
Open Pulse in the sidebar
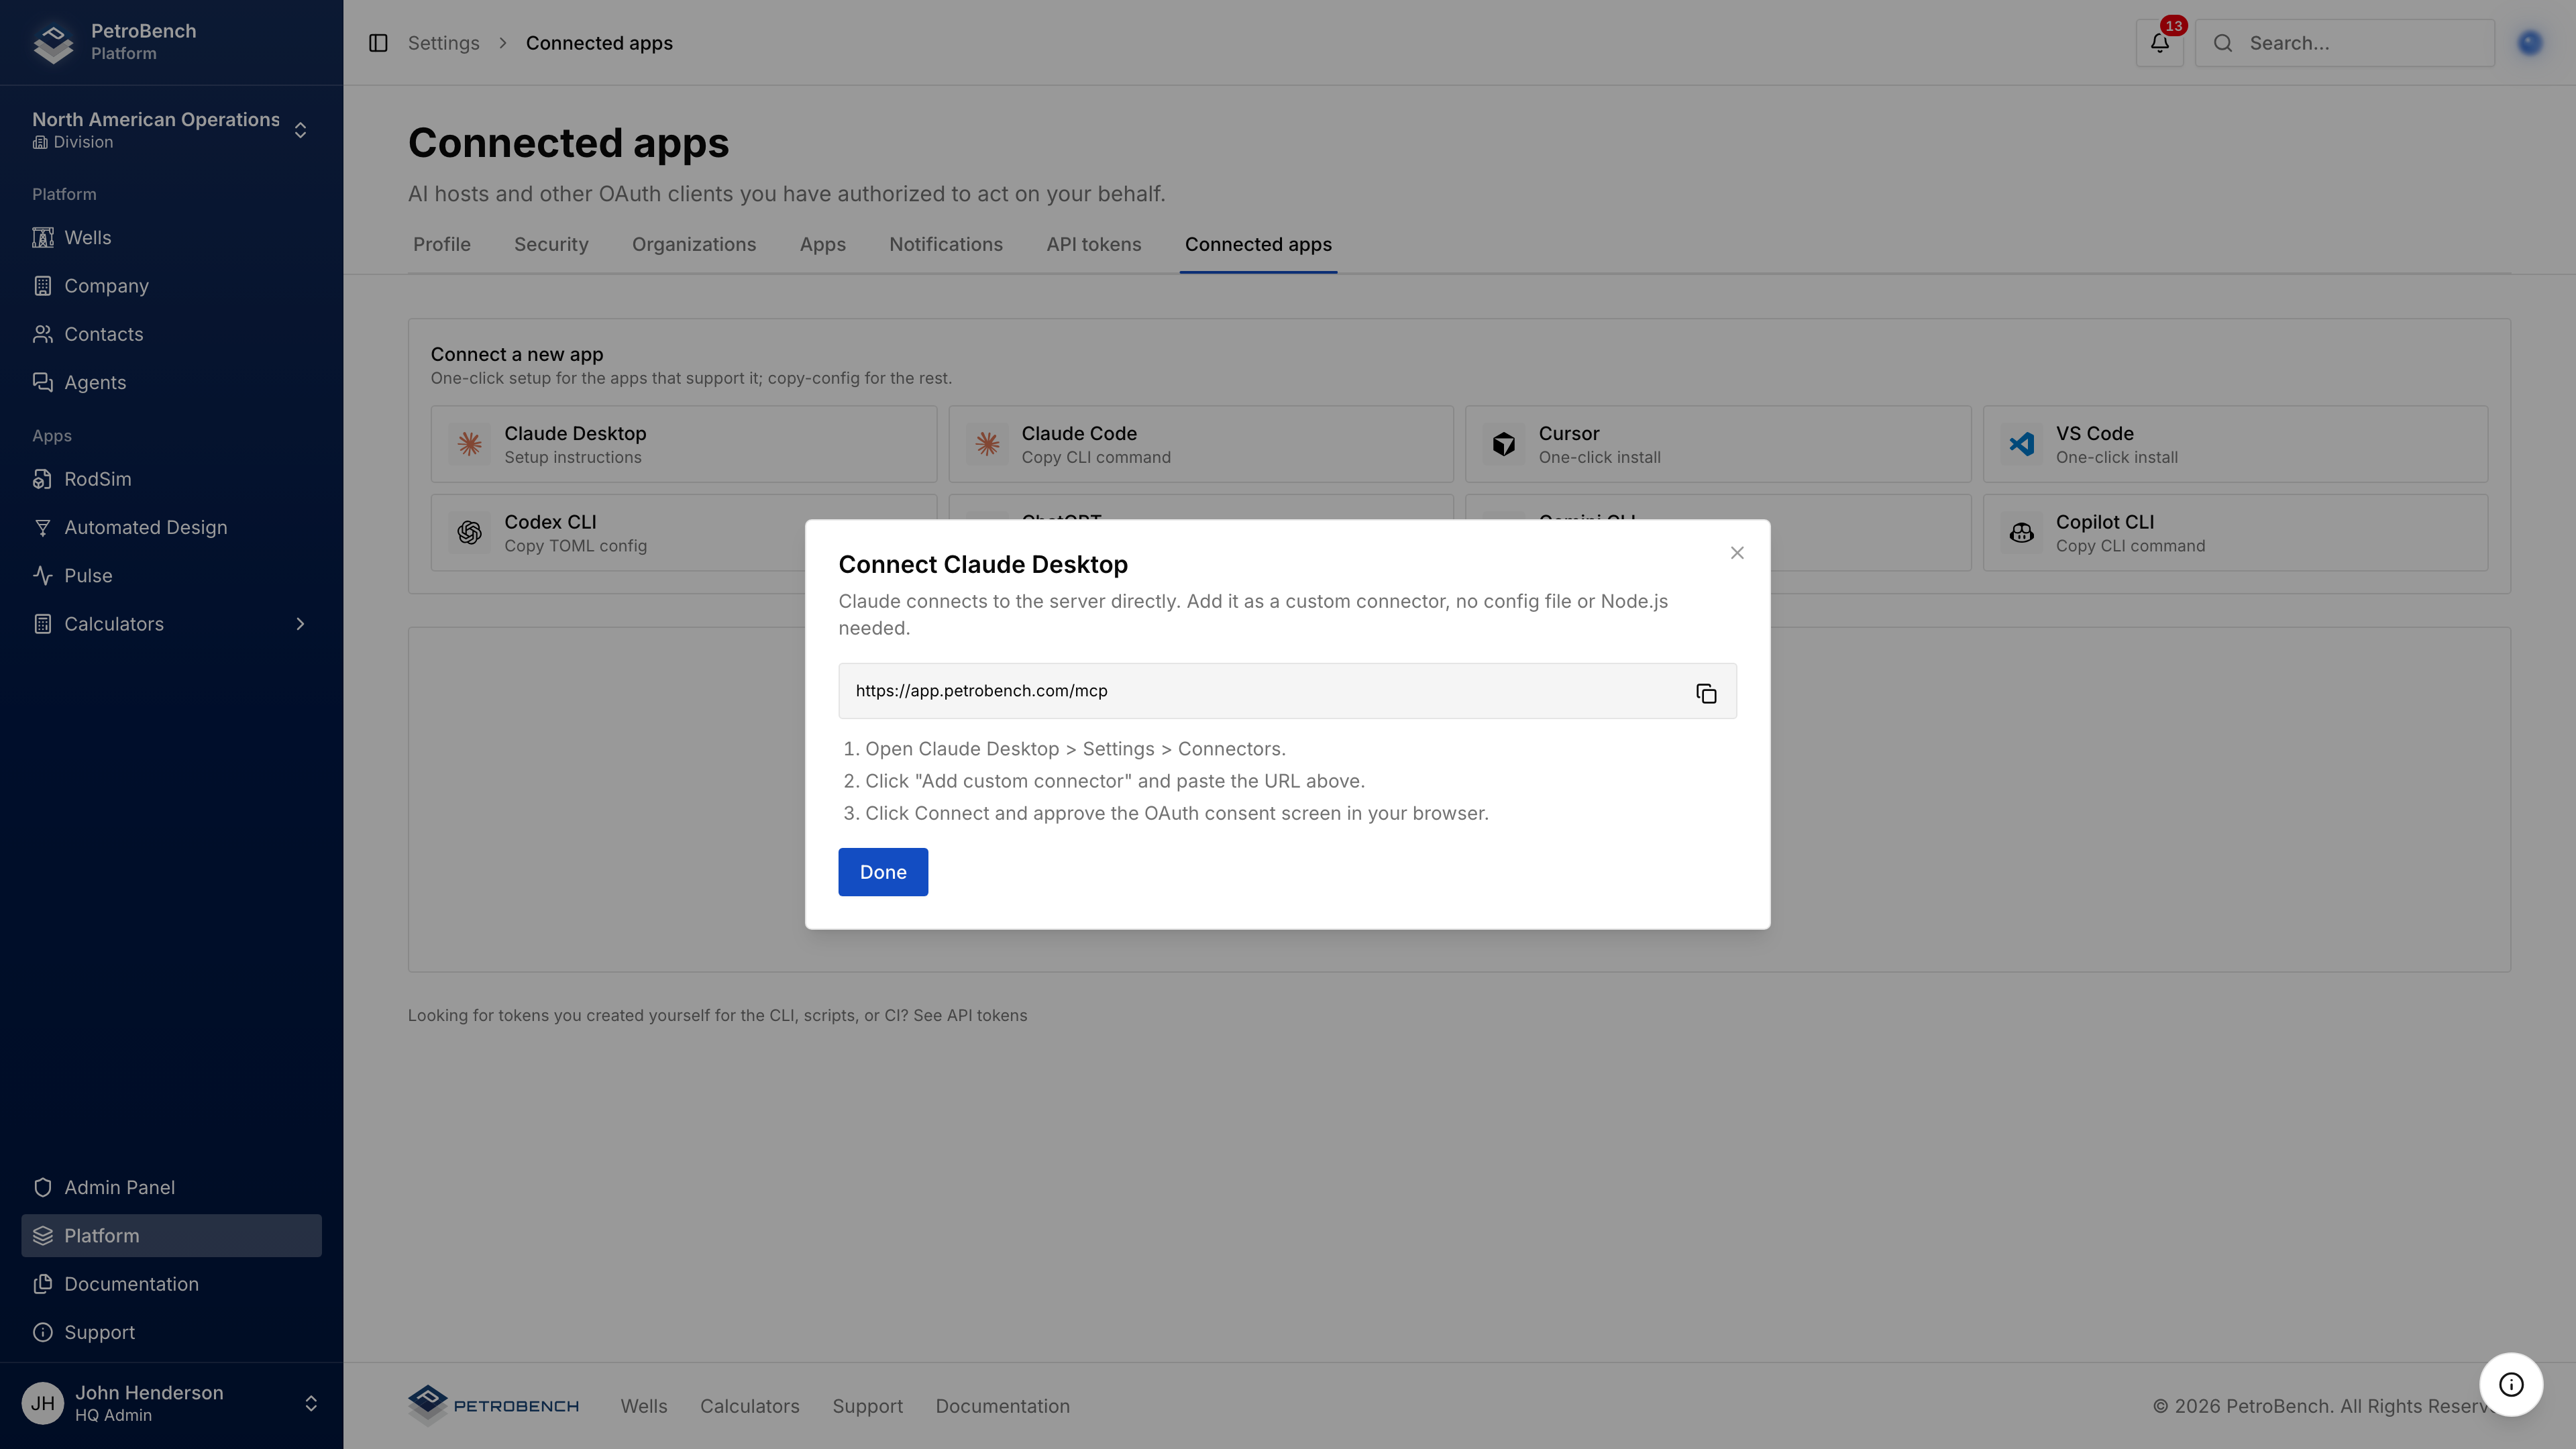pyautogui.click(x=171, y=576)
